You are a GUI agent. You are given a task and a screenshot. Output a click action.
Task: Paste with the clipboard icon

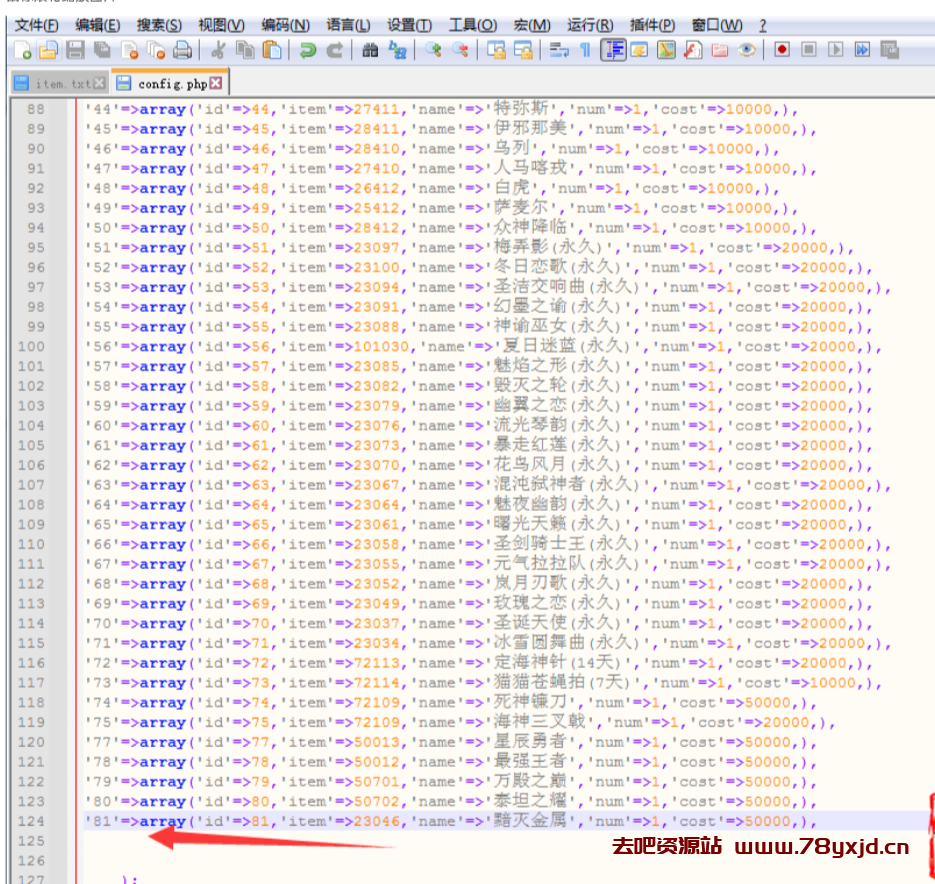coord(272,50)
